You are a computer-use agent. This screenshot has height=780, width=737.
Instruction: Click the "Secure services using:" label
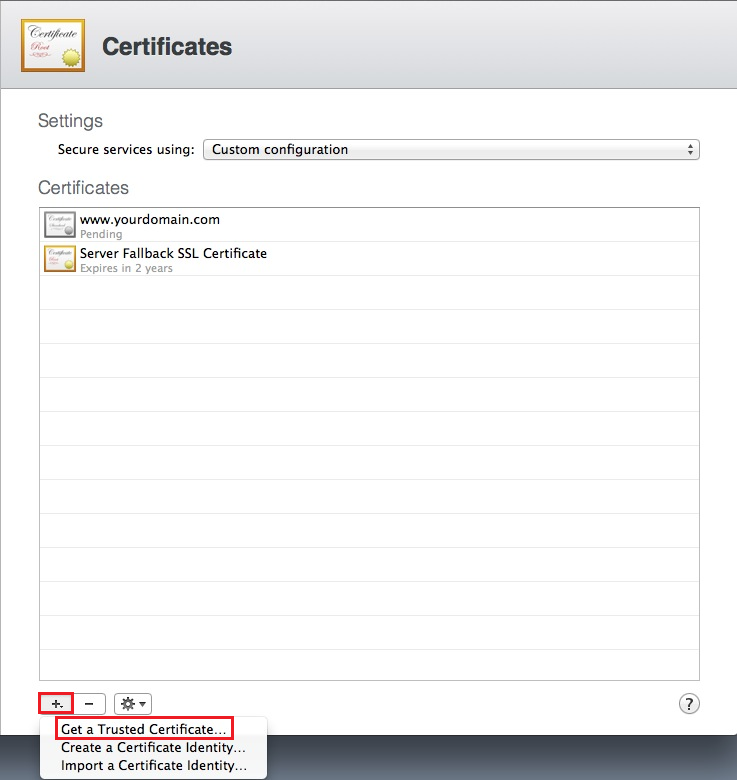pos(126,149)
